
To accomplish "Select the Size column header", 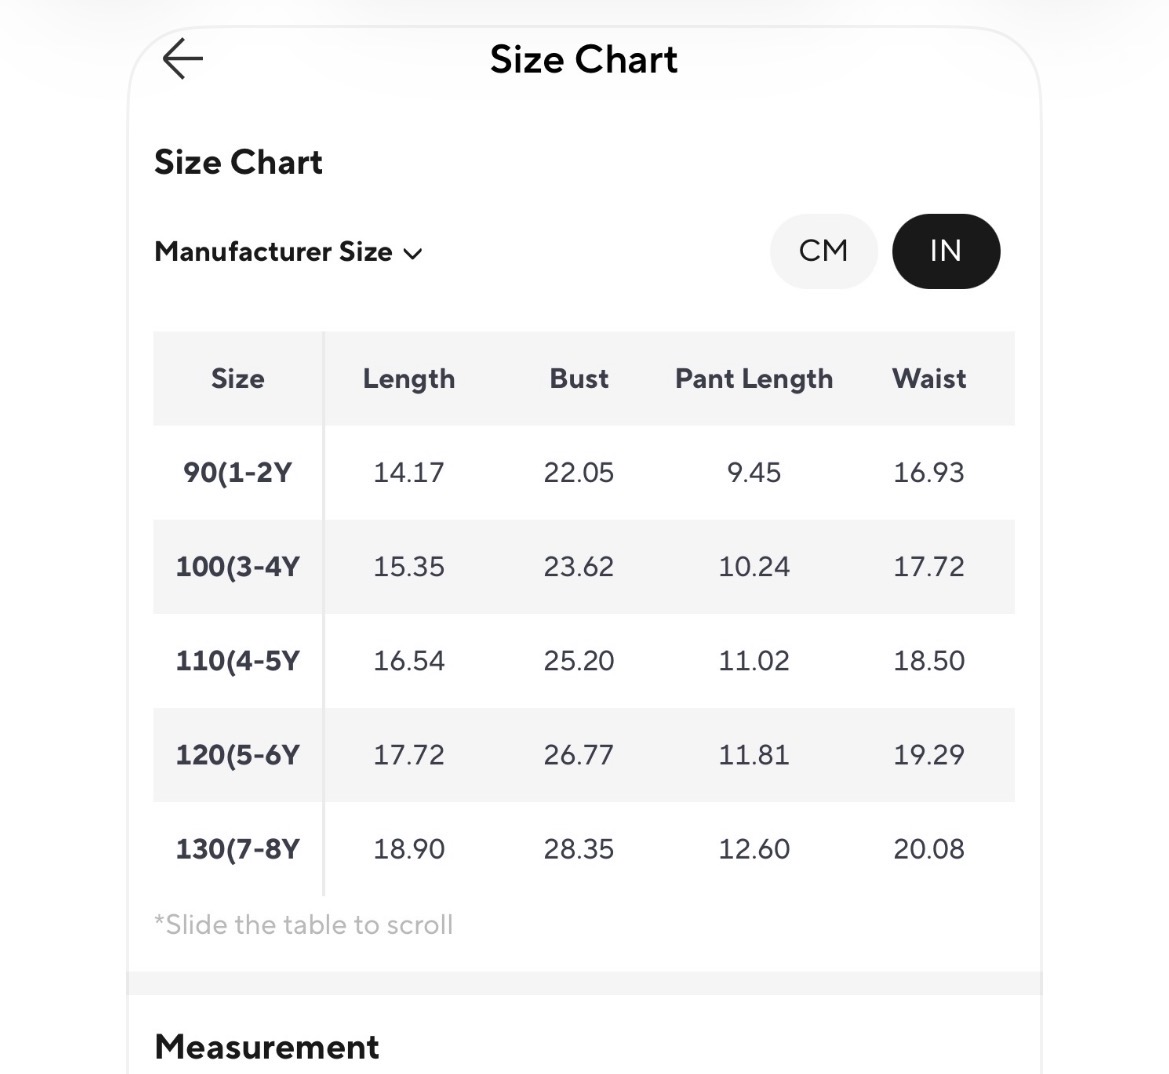I will click(x=238, y=379).
